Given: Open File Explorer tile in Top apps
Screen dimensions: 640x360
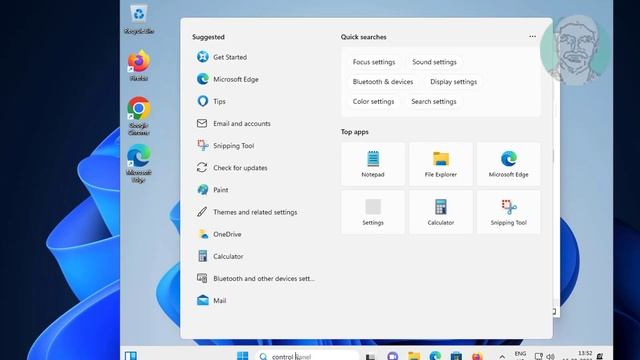Looking at the screenshot, I should point(441,164).
